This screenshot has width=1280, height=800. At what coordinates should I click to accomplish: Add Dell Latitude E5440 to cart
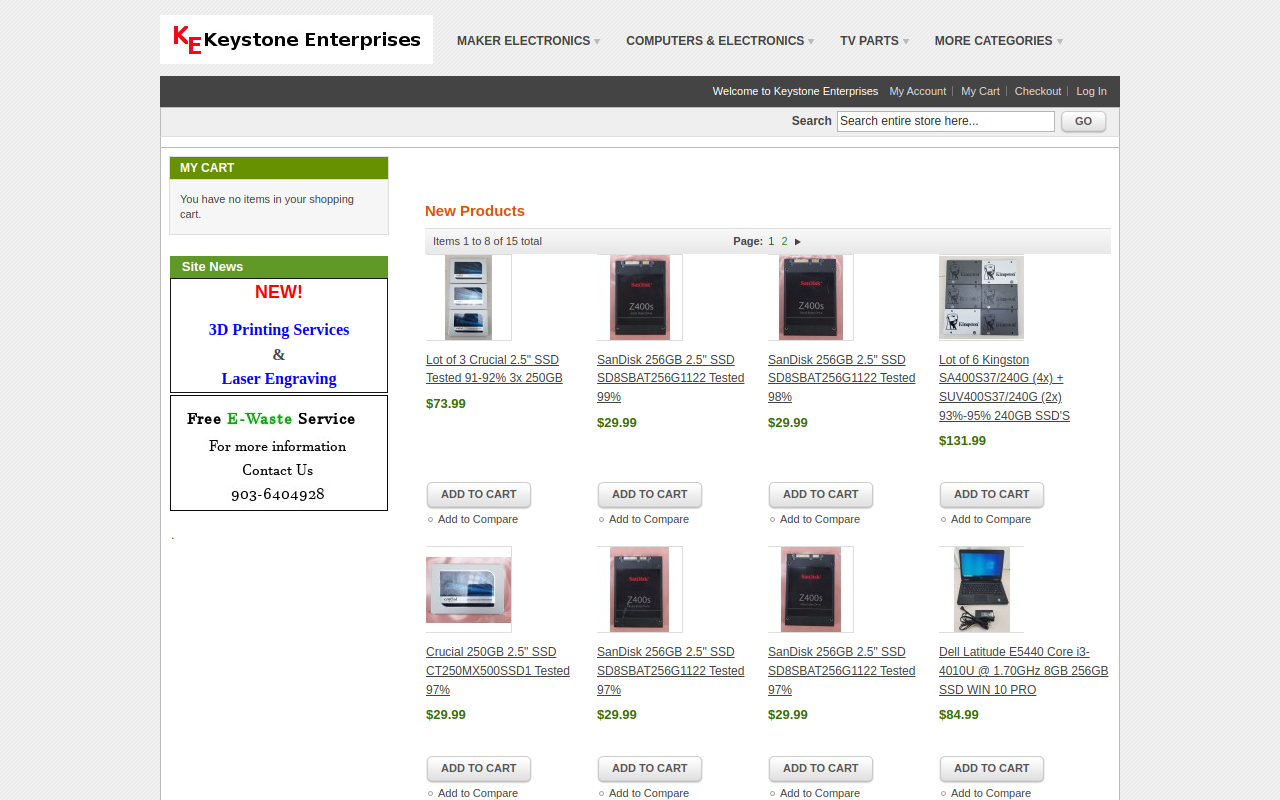pyautogui.click(x=992, y=769)
